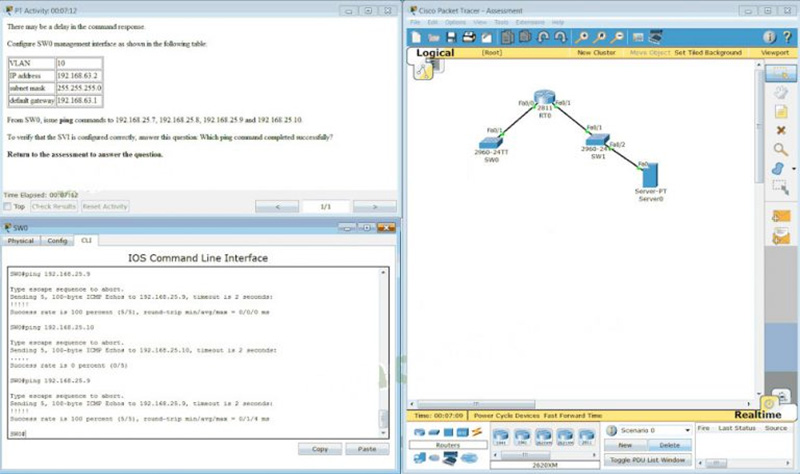Click Set Tiled Background
Image resolution: width=800 pixels, height=474 pixels.
click(708, 53)
